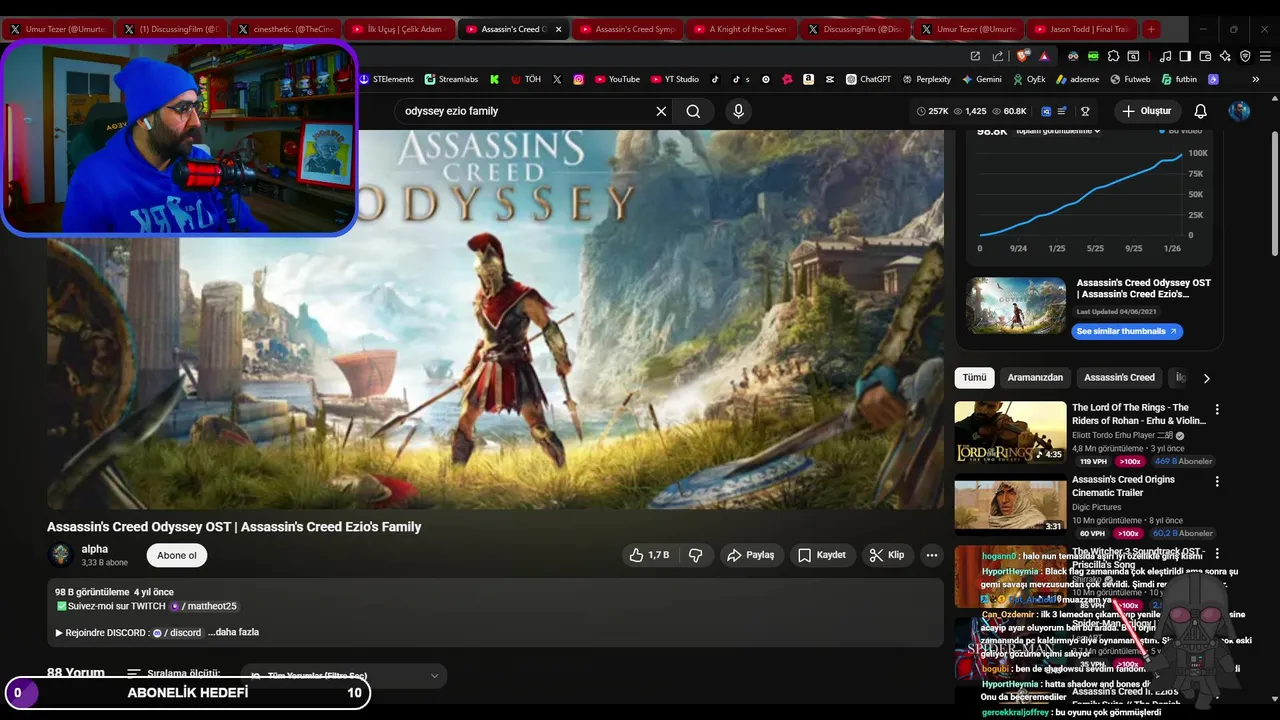Open the X bookmark icon in bookmarks bar
The height and width of the screenshot is (720, 1280).
click(x=557, y=79)
